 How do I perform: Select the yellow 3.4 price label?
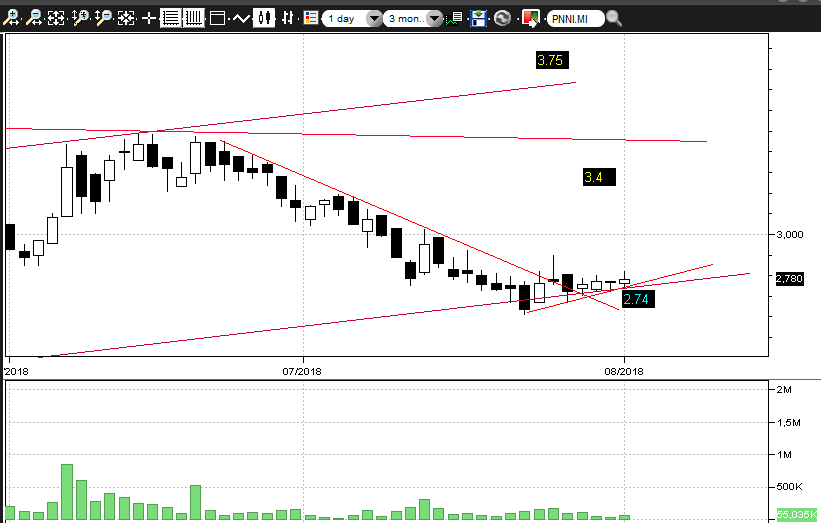point(599,177)
